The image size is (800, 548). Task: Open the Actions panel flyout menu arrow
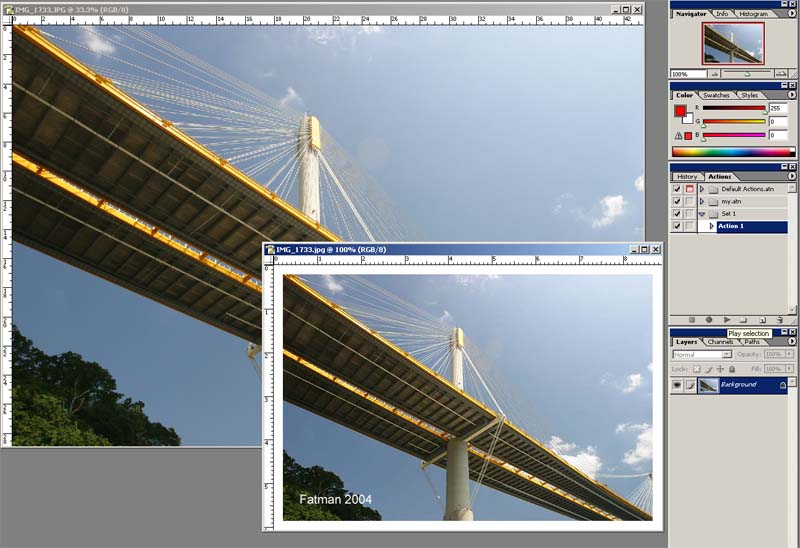click(791, 176)
